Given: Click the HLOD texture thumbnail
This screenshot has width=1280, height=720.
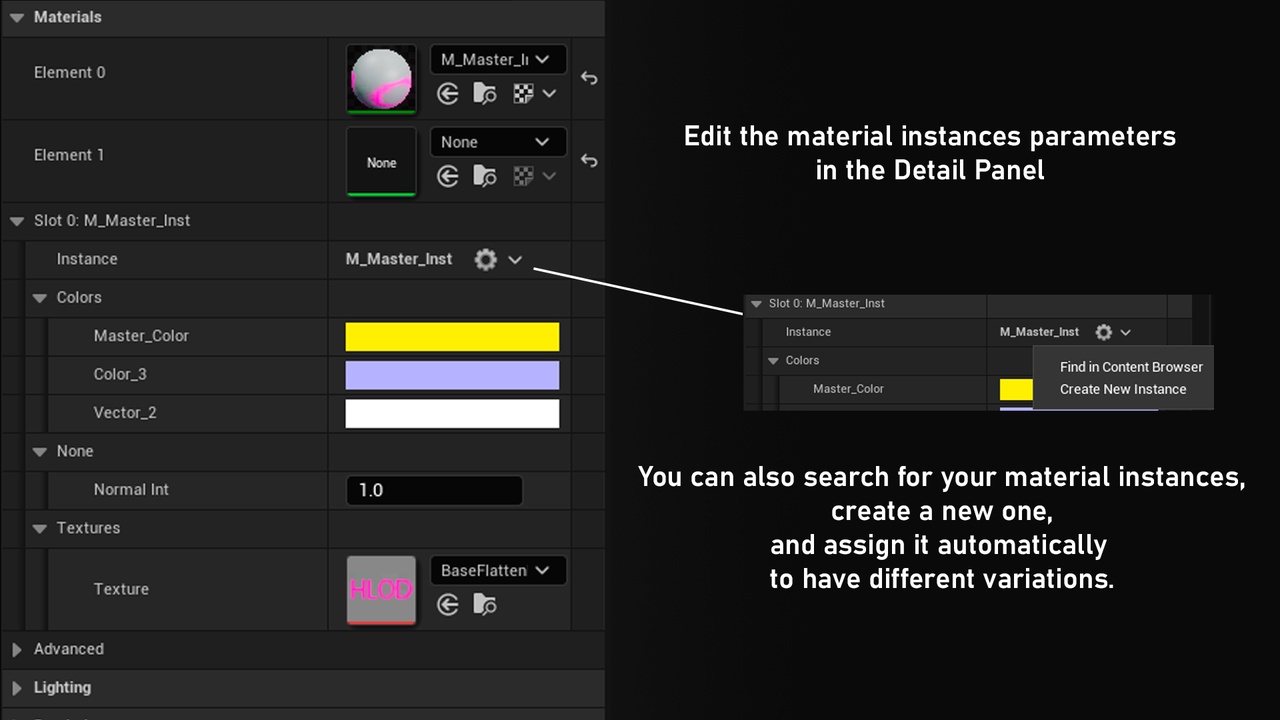Looking at the screenshot, I should click(381, 590).
